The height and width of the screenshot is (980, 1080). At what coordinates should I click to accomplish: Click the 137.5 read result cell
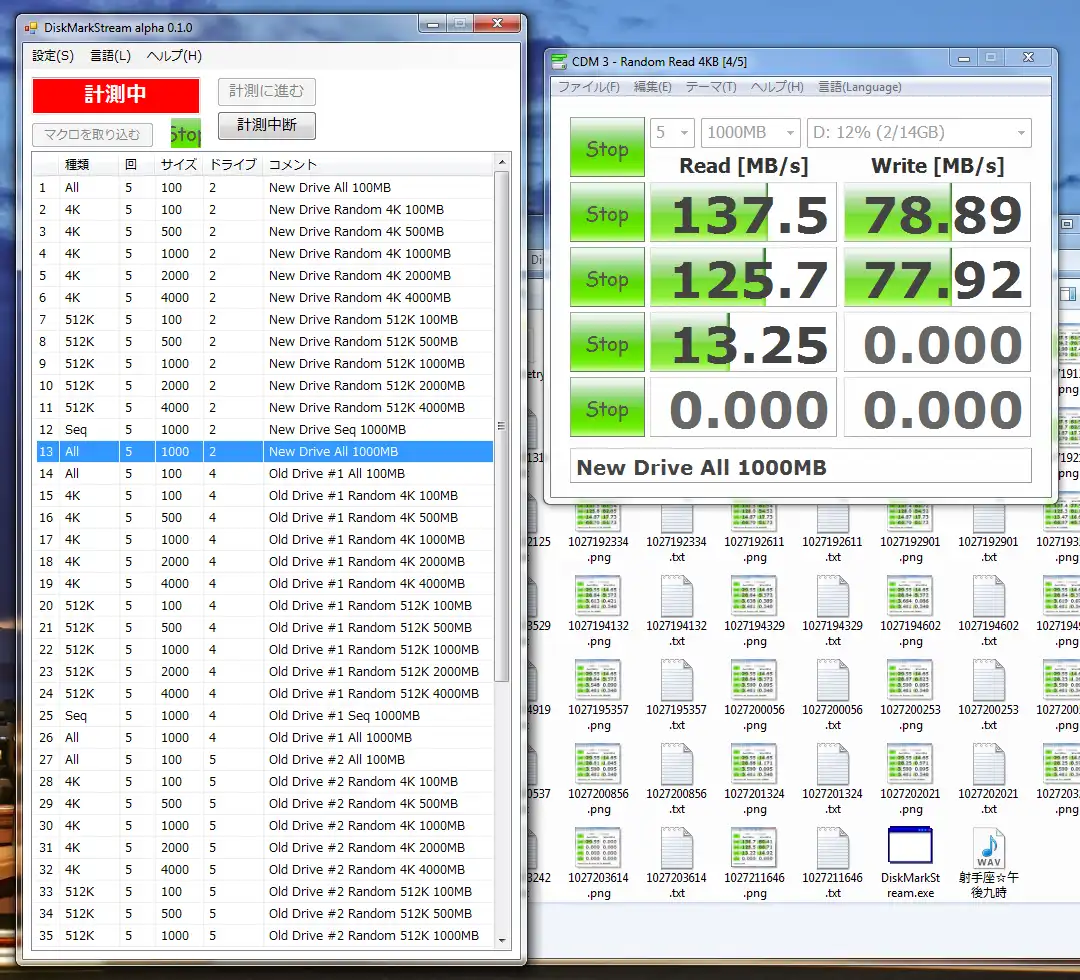pos(743,212)
